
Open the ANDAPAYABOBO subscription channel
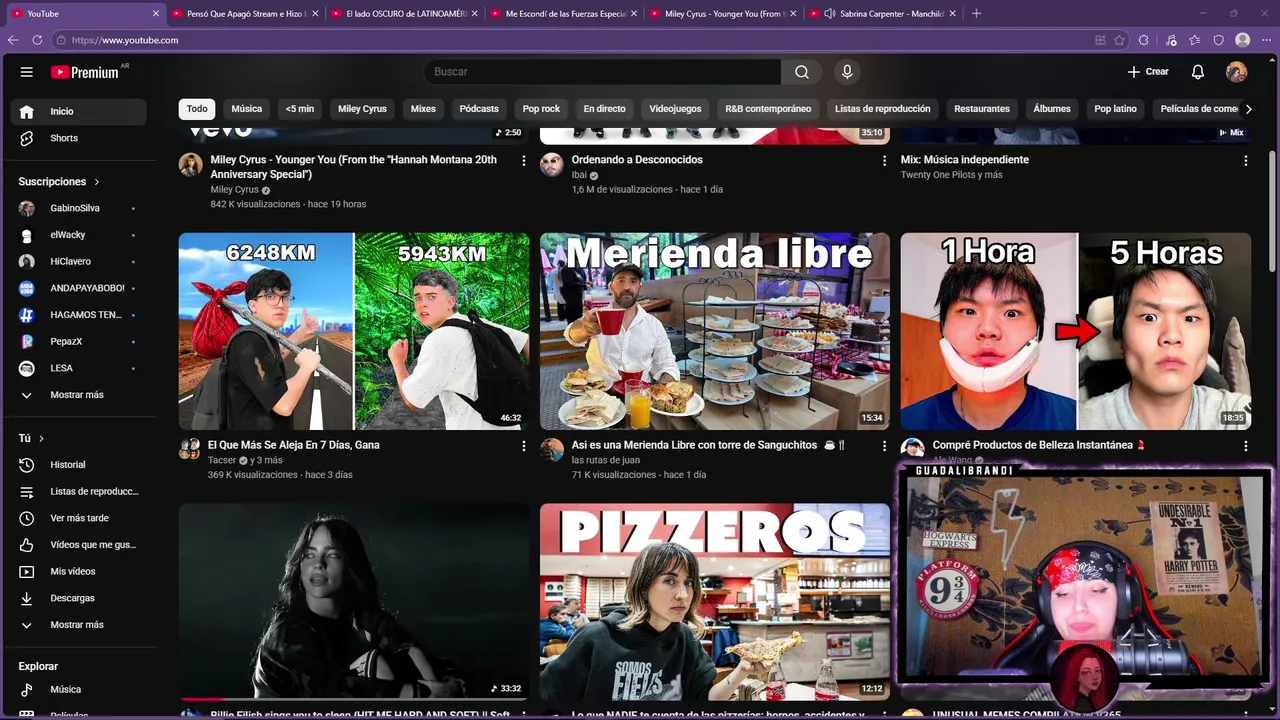[79, 288]
